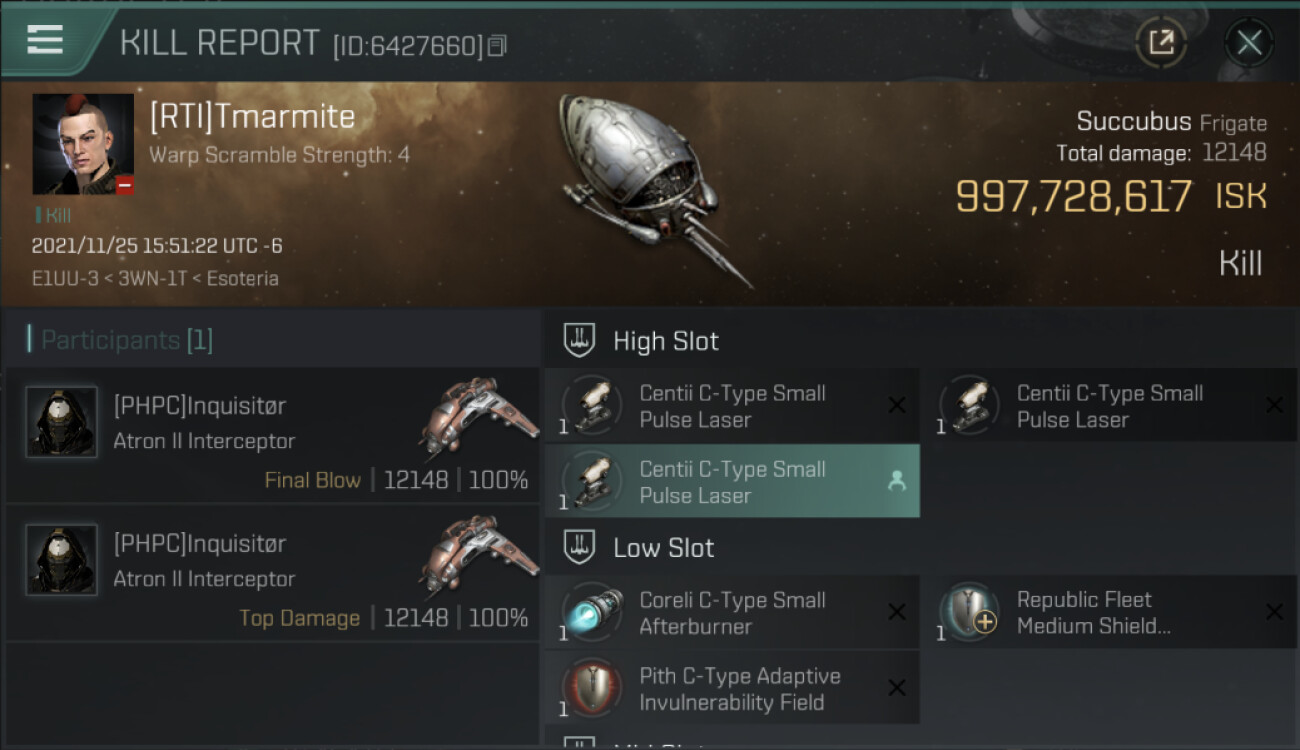Select the highlighted Centii C-Type Small Pulse Laser
Image resolution: width=1300 pixels, height=750 pixels.
click(732, 481)
